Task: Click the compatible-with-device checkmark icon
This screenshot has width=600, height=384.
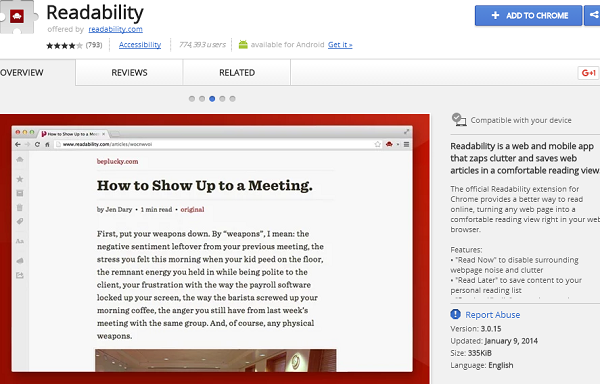Action: (x=459, y=120)
